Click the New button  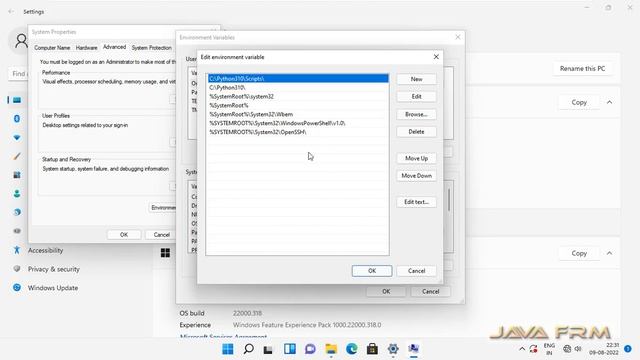click(x=416, y=79)
